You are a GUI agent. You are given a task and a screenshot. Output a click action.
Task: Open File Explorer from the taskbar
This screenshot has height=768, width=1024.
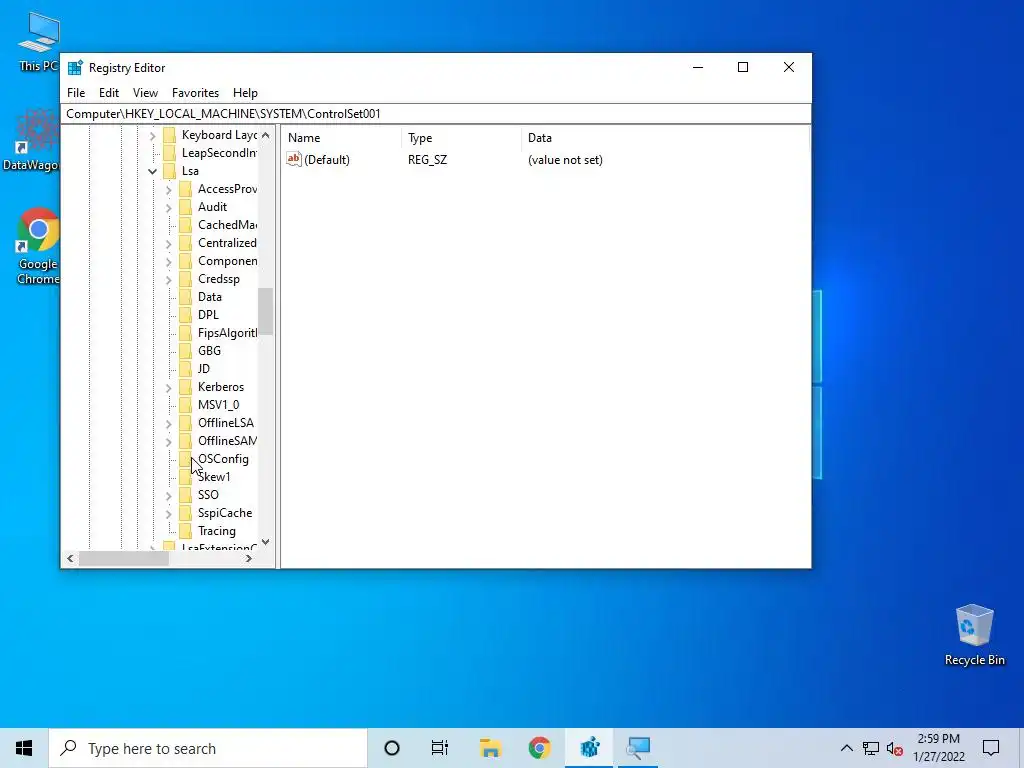pyautogui.click(x=490, y=748)
